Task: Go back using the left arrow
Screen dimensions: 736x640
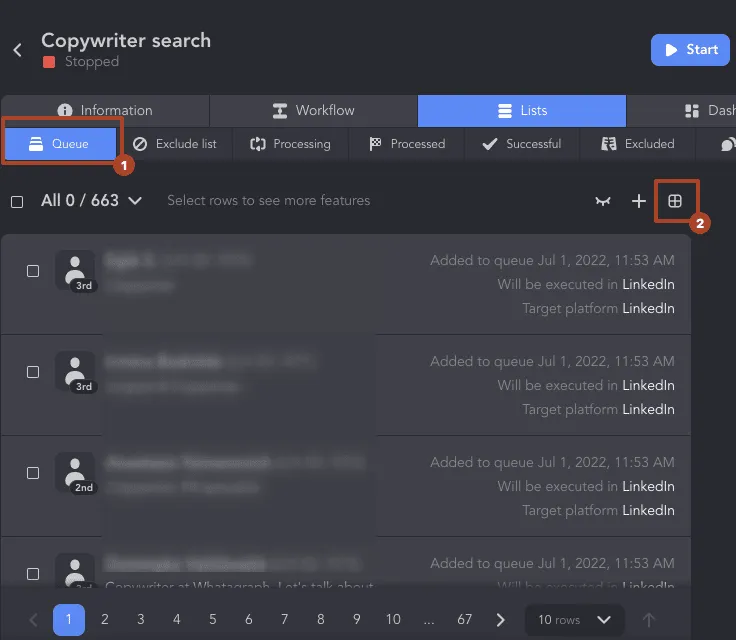Action: click(18, 50)
